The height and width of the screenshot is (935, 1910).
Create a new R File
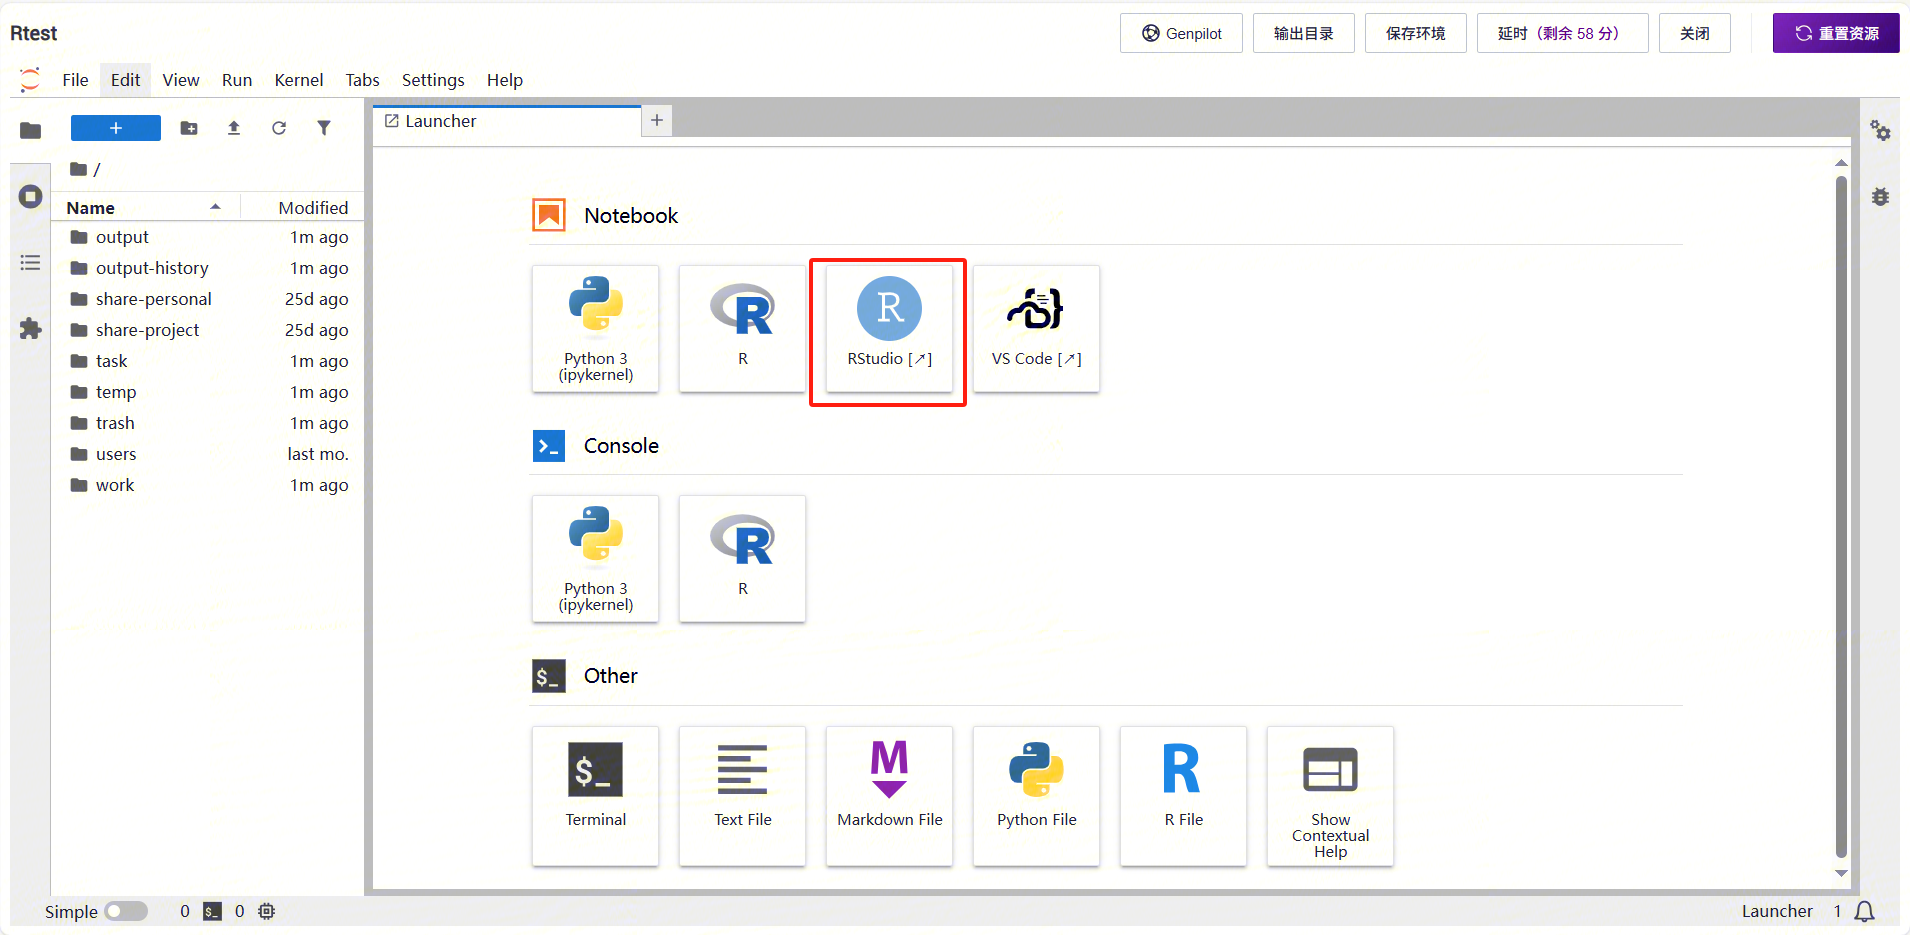point(1183,796)
